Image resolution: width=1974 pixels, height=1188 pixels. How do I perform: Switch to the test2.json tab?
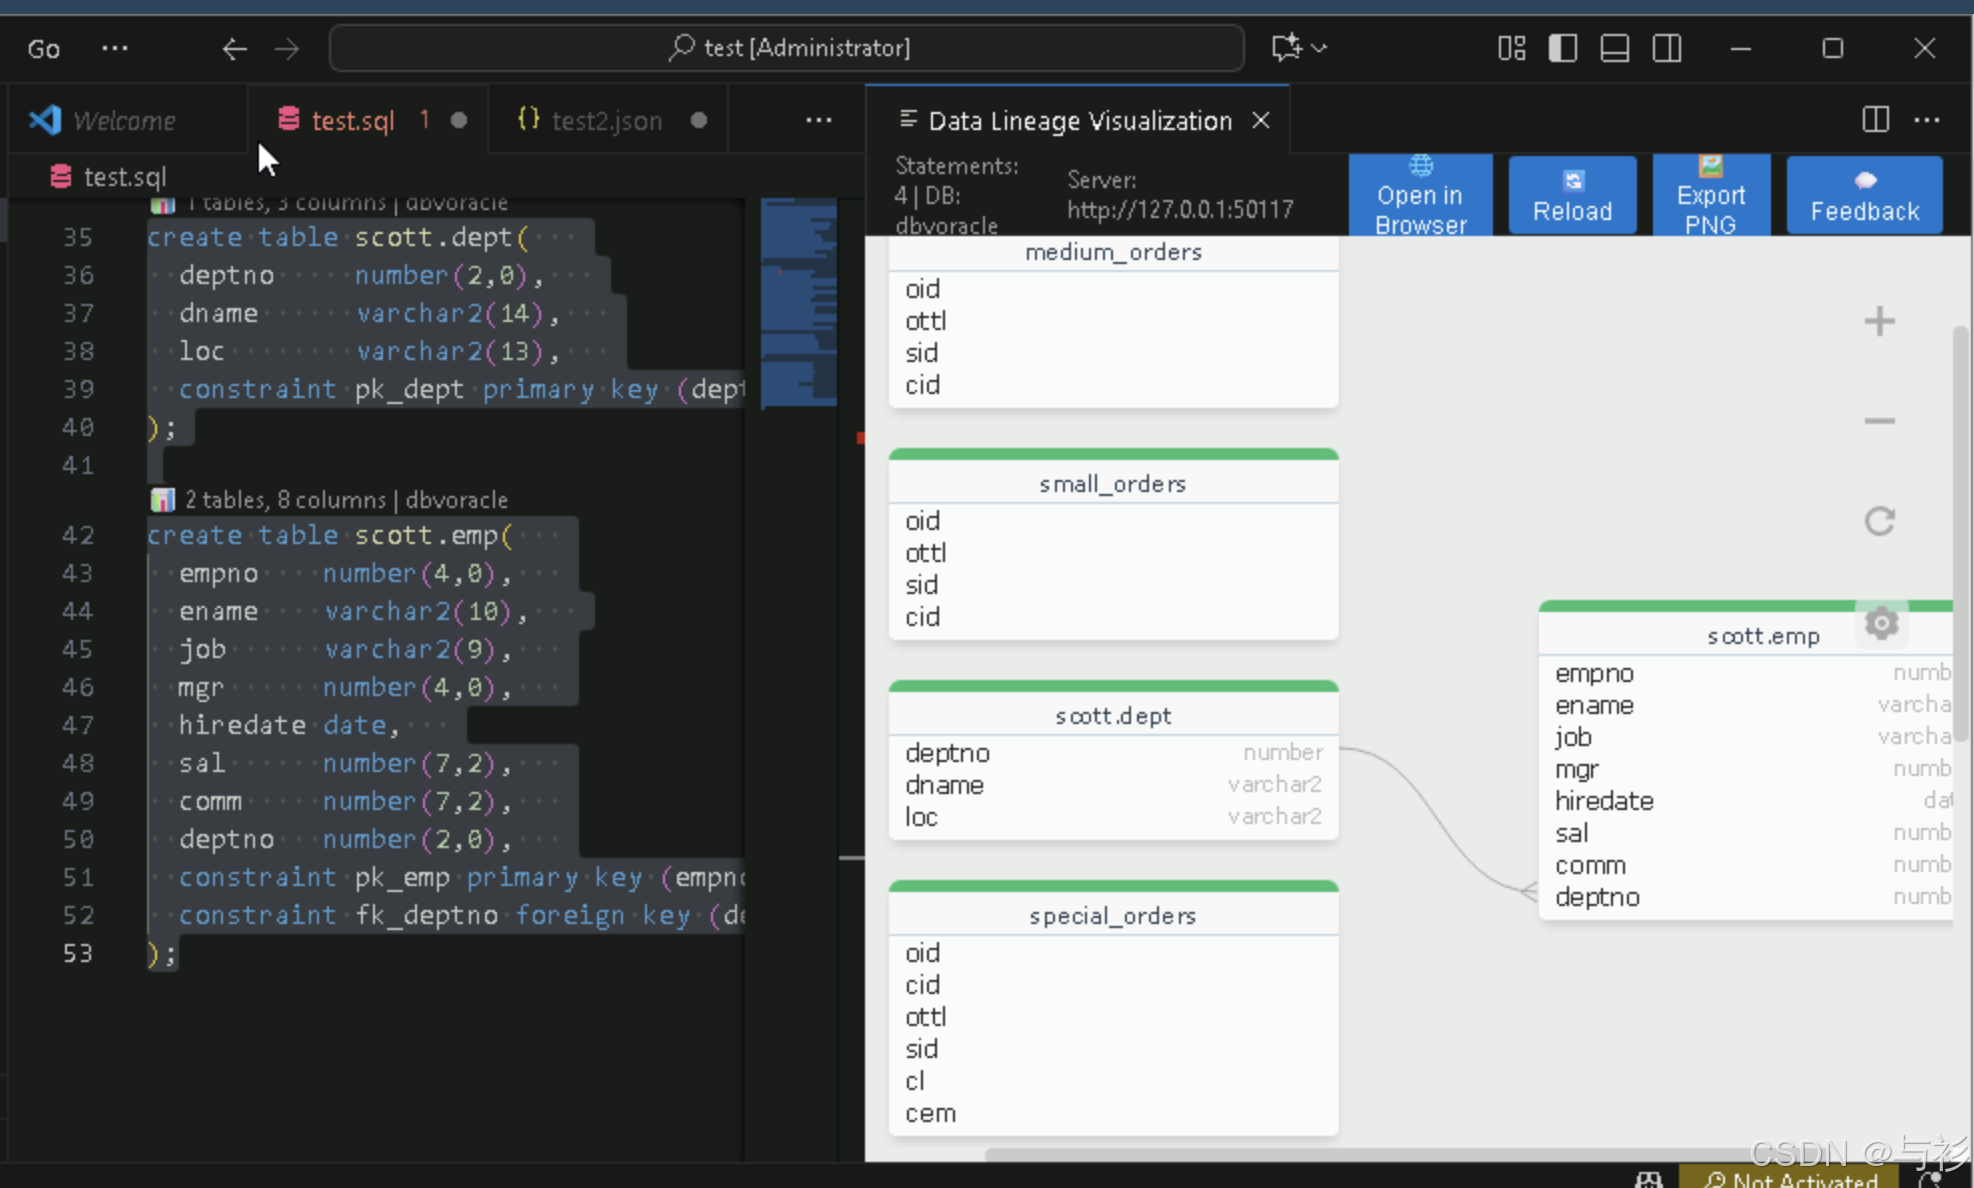(x=606, y=120)
